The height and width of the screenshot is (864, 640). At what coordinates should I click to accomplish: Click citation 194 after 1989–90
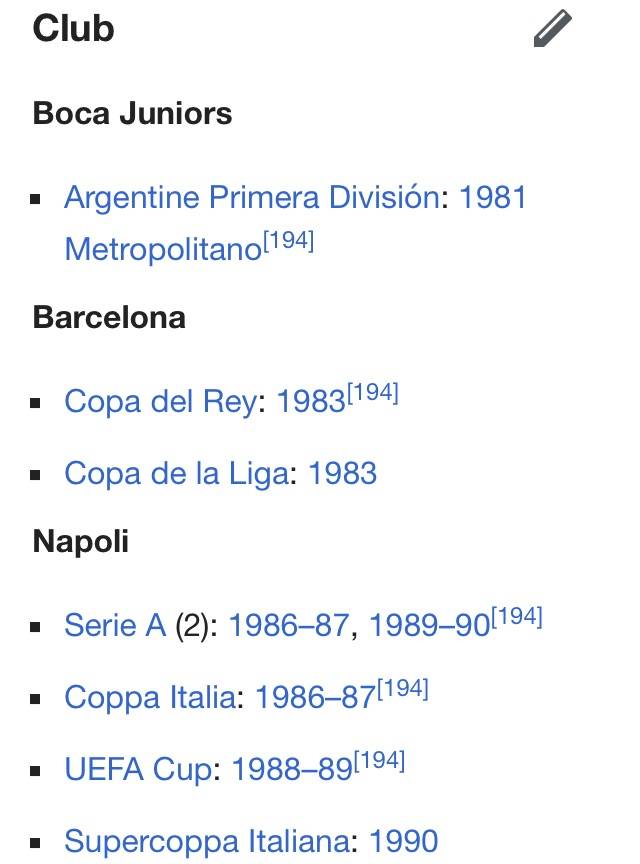(x=517, y=618)
